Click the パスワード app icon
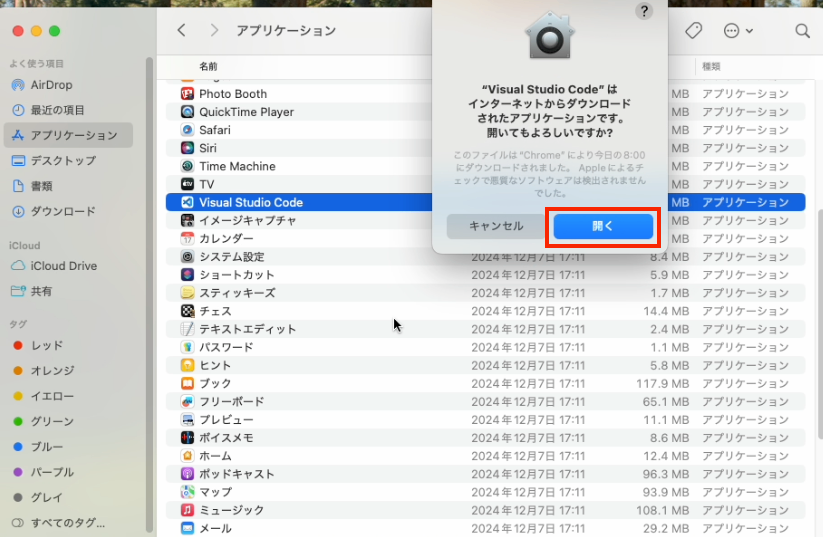 (x=187, y=348)
